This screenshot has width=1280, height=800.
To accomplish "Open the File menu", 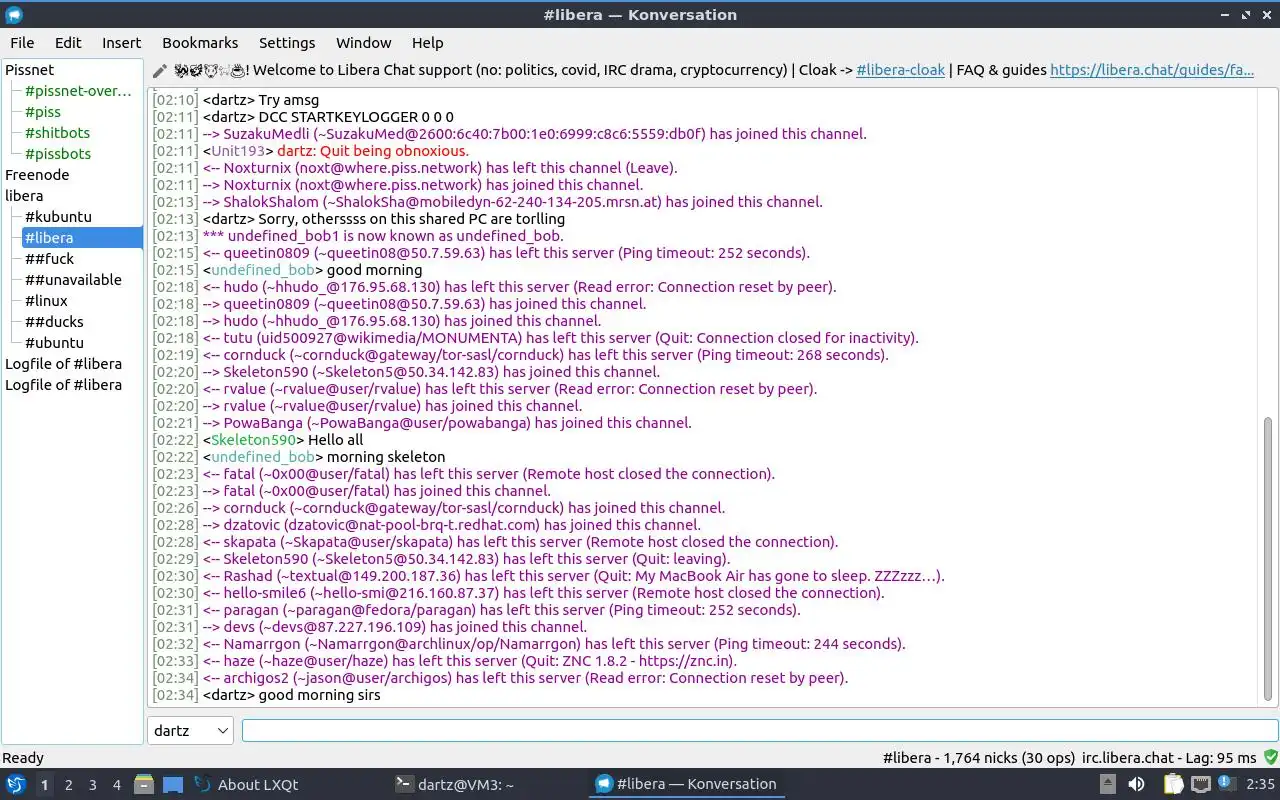I will click(22, 43).
